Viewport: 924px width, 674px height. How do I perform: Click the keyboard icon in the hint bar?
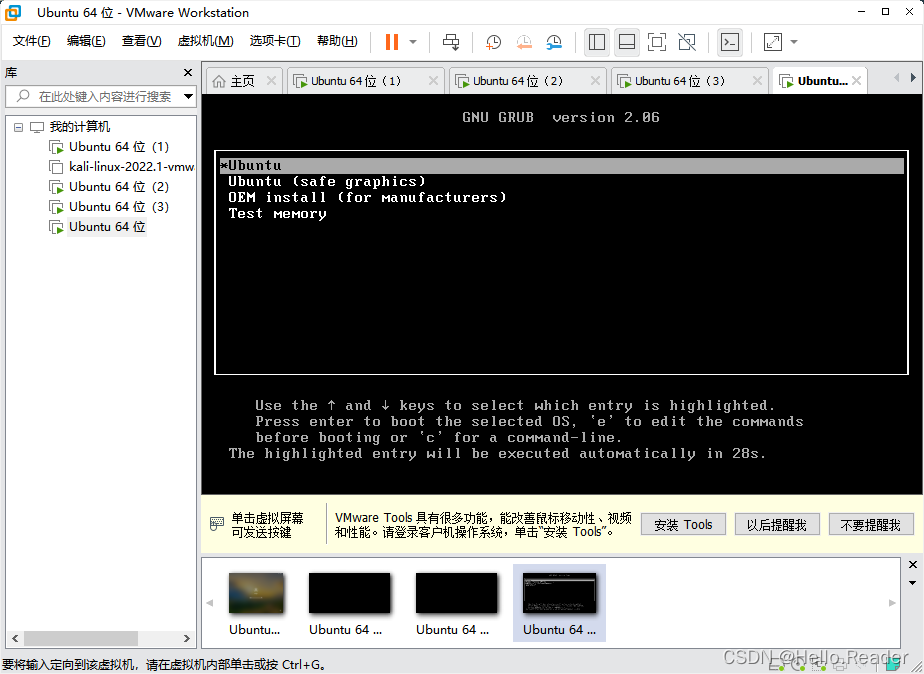(217, 524)
